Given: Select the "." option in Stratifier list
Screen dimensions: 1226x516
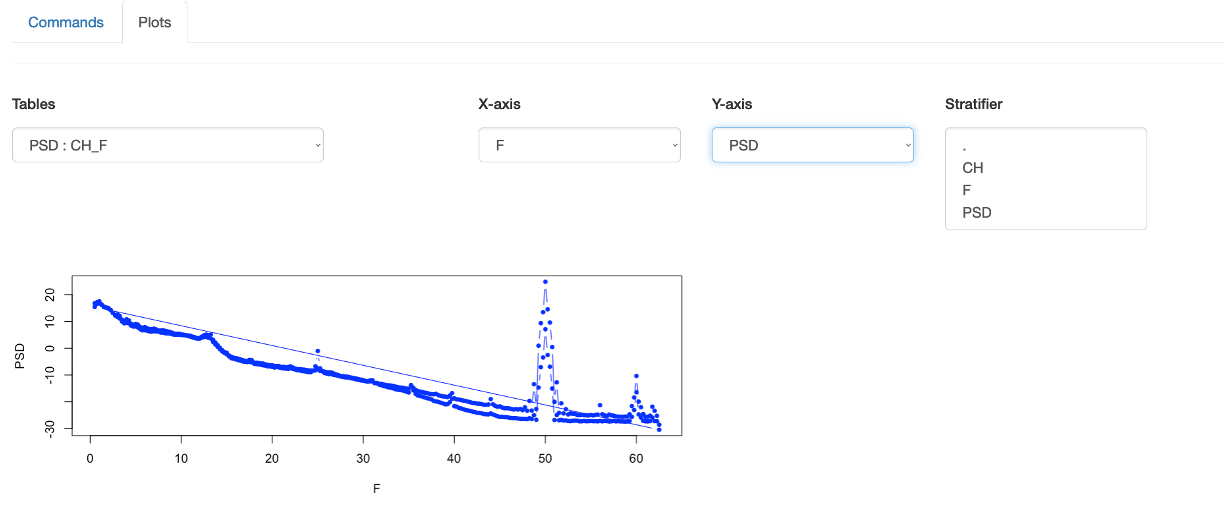Looking at the screenshot, I should 964,147.
